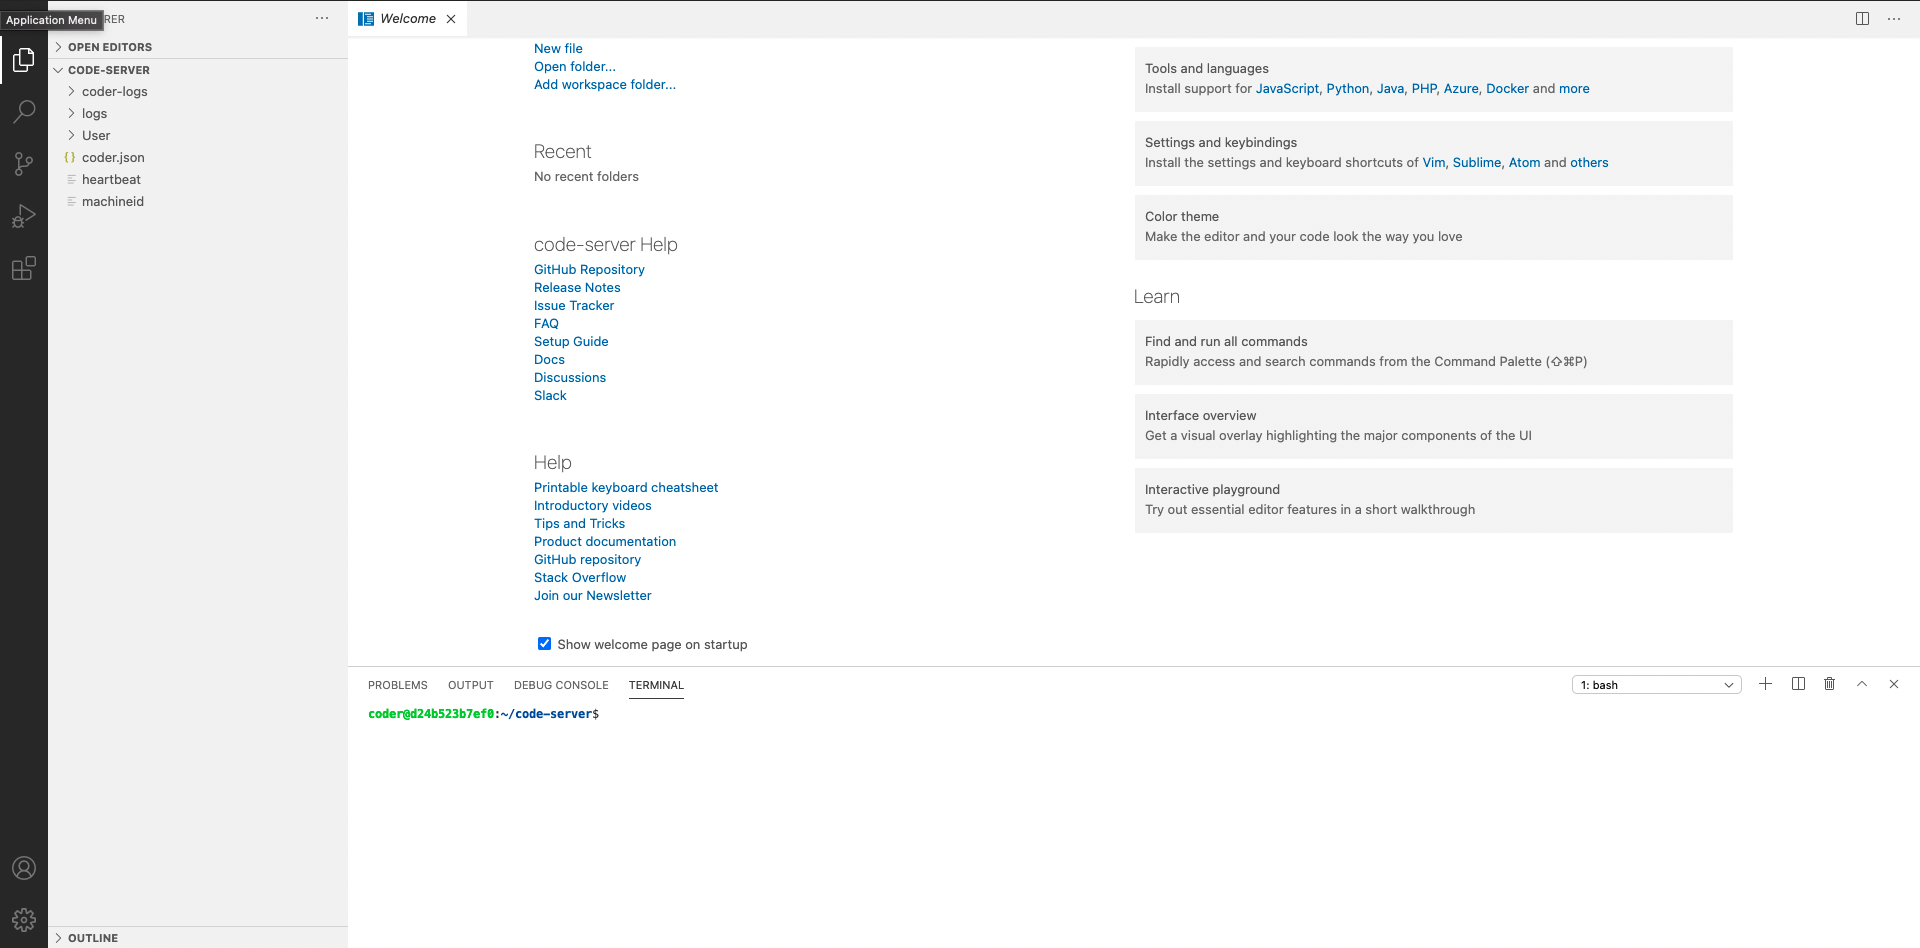Open the FAQ link
This screenshot has width=1920, height=948.
pyautogui.click(x=546, y=323)
